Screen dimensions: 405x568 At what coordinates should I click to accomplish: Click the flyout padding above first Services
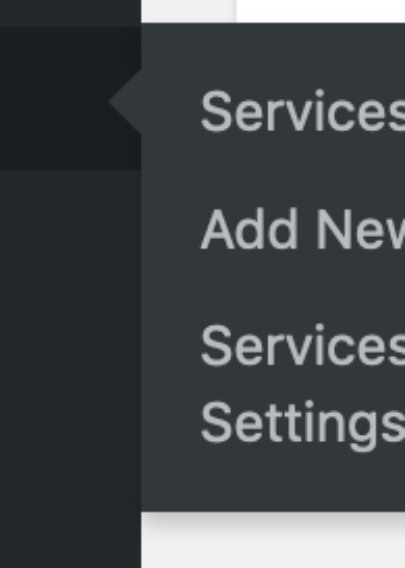[273, 54]
